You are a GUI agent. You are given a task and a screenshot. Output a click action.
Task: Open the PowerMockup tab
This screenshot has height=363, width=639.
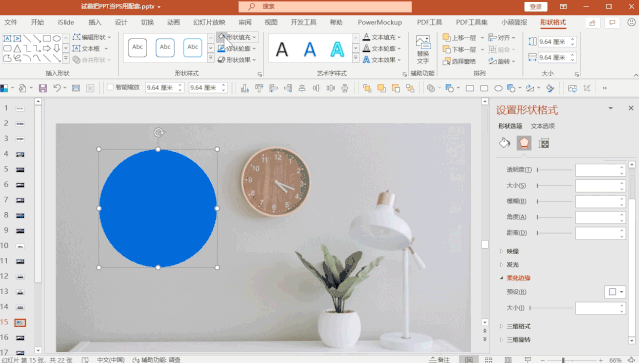point(379,22)
